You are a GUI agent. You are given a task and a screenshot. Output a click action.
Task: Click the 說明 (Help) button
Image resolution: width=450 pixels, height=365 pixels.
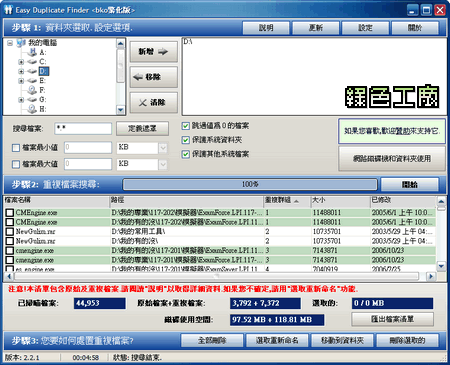coord(266,28)
